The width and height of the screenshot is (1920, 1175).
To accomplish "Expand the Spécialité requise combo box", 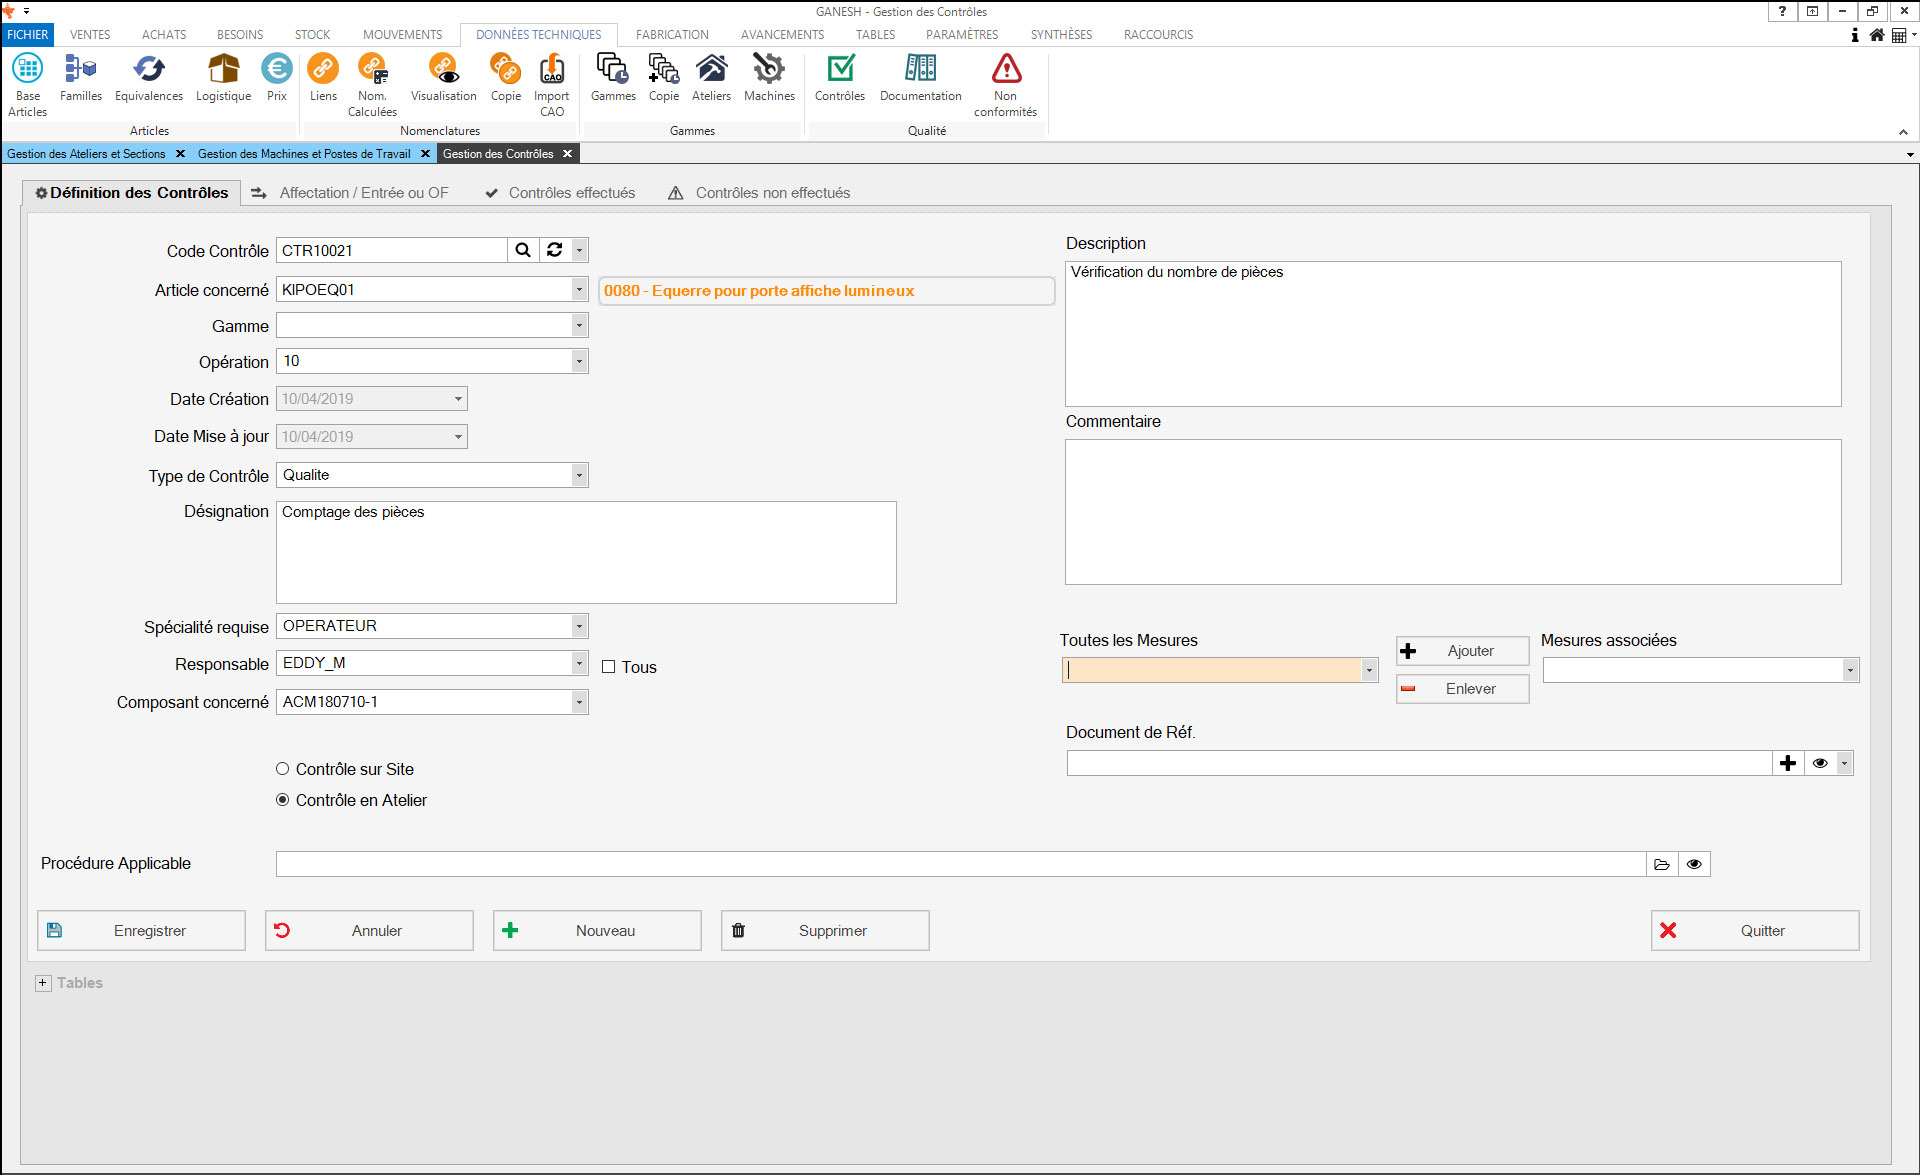I will coord(579,626).
